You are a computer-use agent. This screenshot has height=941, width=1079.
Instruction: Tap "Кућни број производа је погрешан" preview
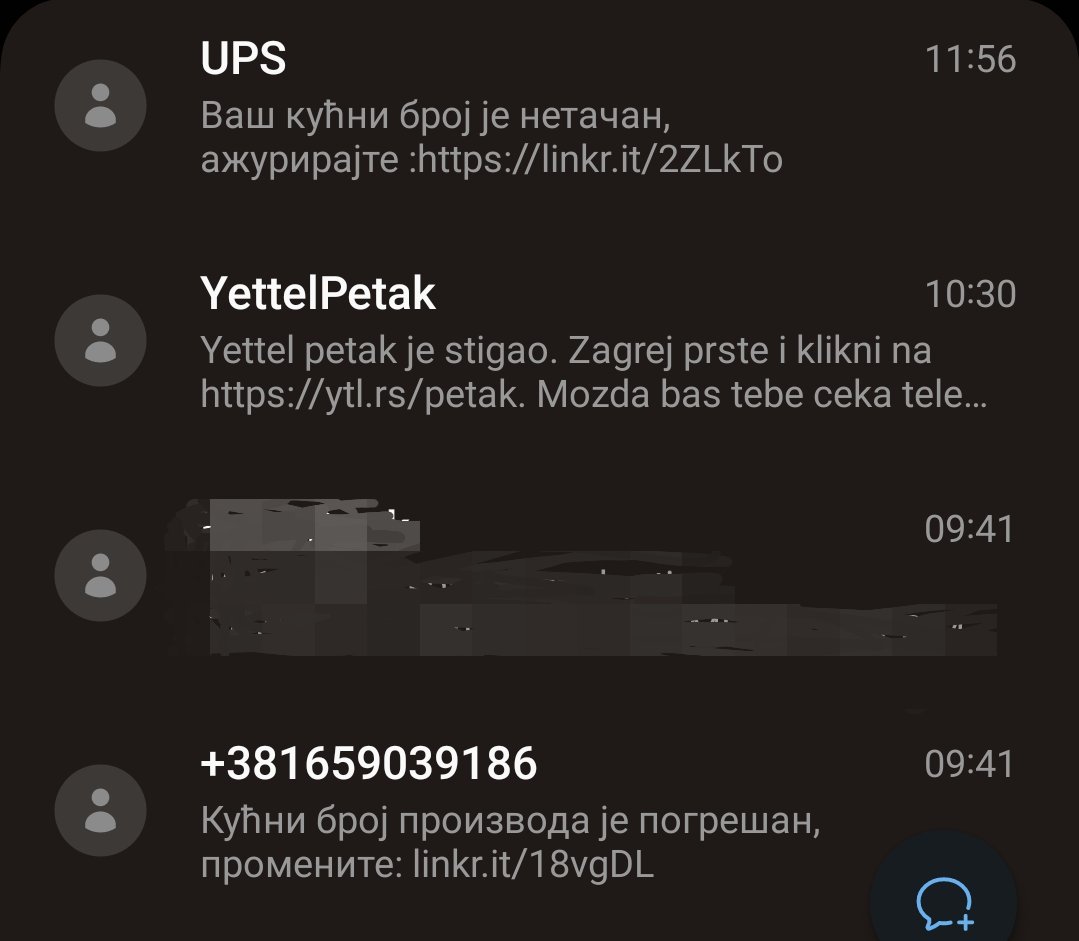(x=511, y=821)
